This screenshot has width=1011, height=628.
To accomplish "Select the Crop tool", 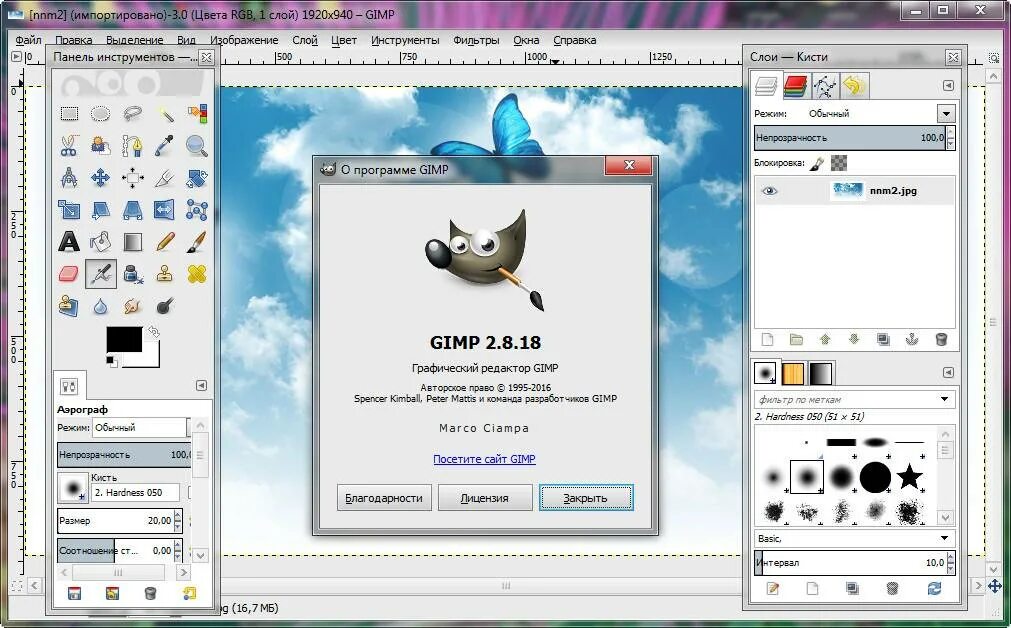I will click(165, 177).
